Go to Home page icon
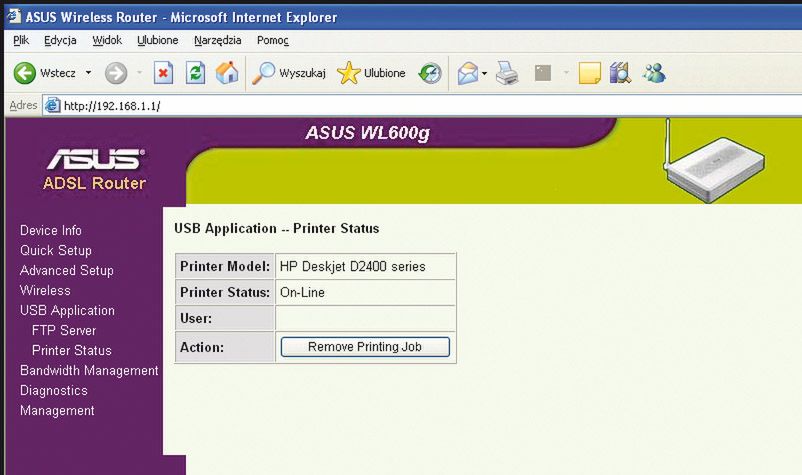This screenshot has height=475, width=802. [227, 73]
